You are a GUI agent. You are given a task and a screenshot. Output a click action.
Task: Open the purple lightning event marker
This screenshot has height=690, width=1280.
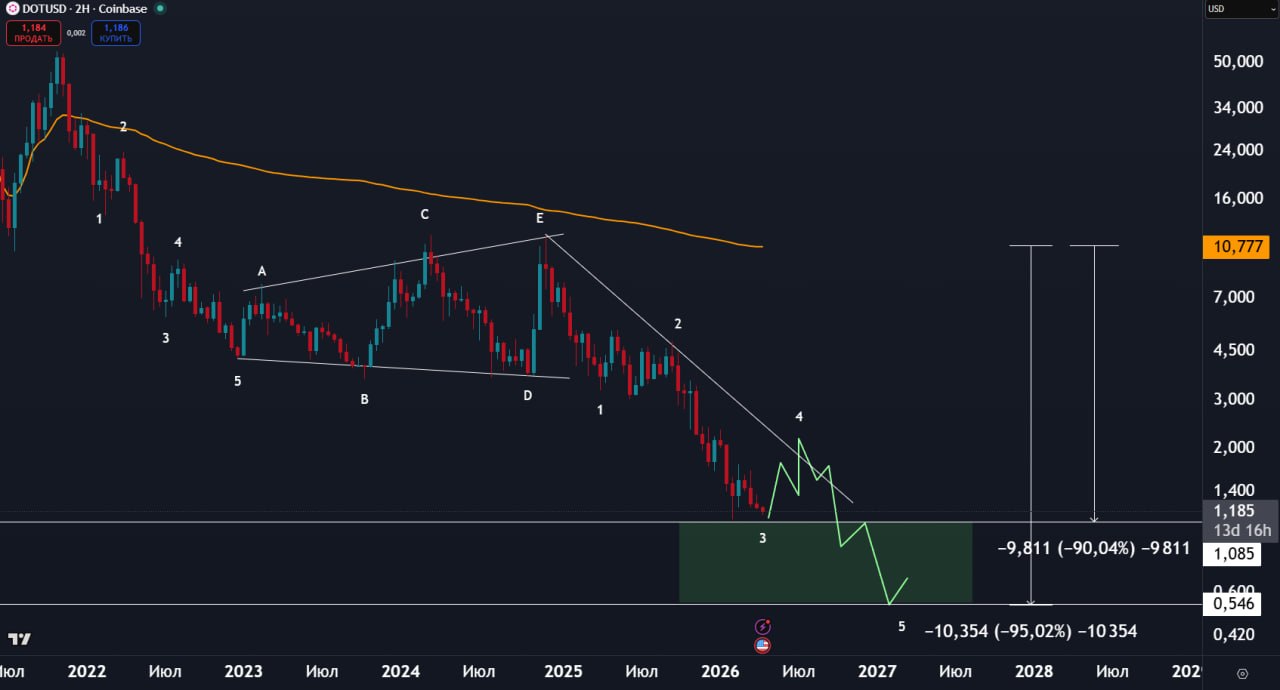pyautogui.click(x=763, y=627)
